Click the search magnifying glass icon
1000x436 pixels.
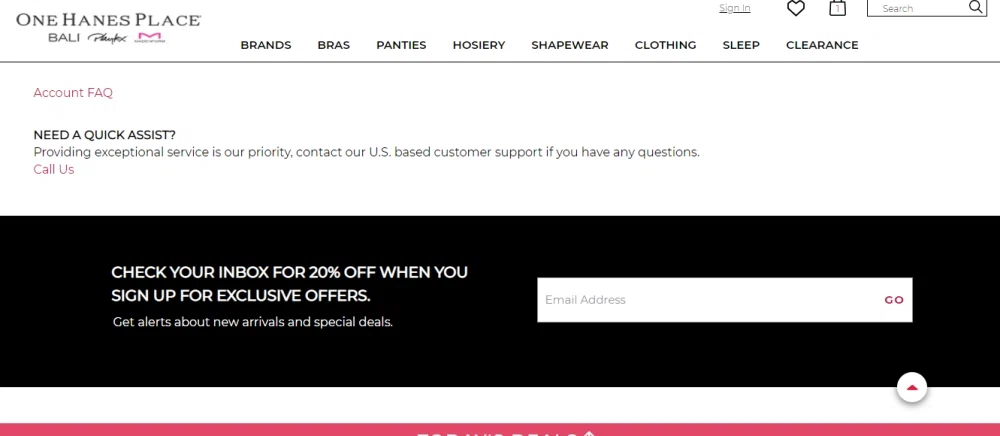tap(976, 8)
